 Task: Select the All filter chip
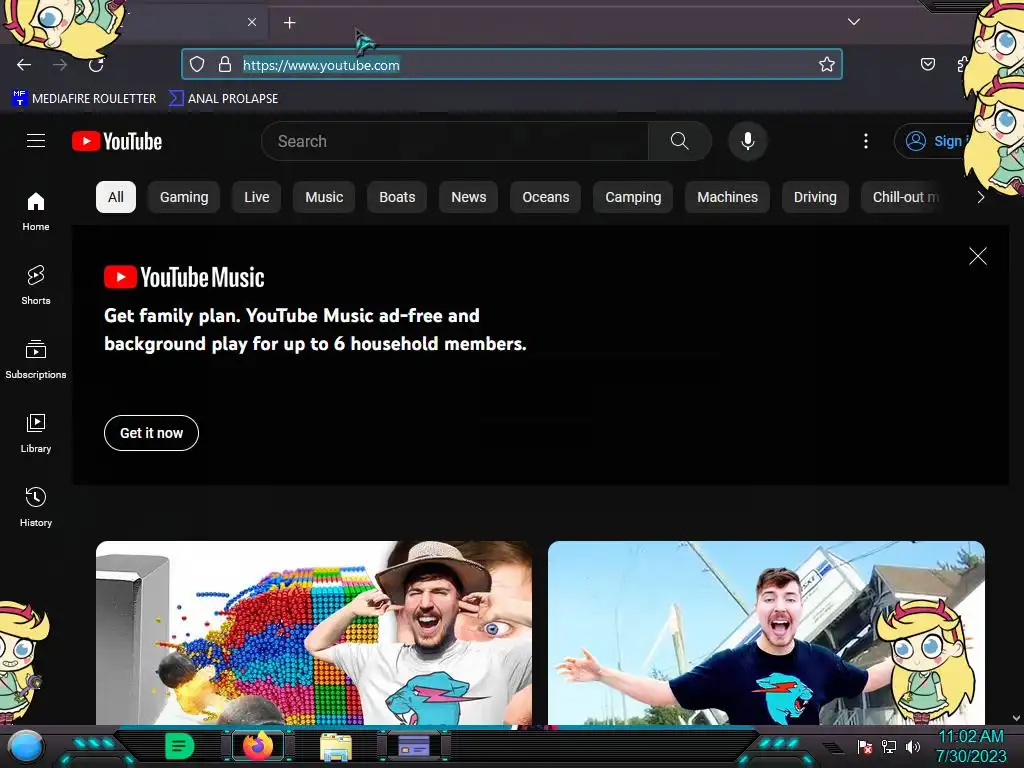pos(116,197)
